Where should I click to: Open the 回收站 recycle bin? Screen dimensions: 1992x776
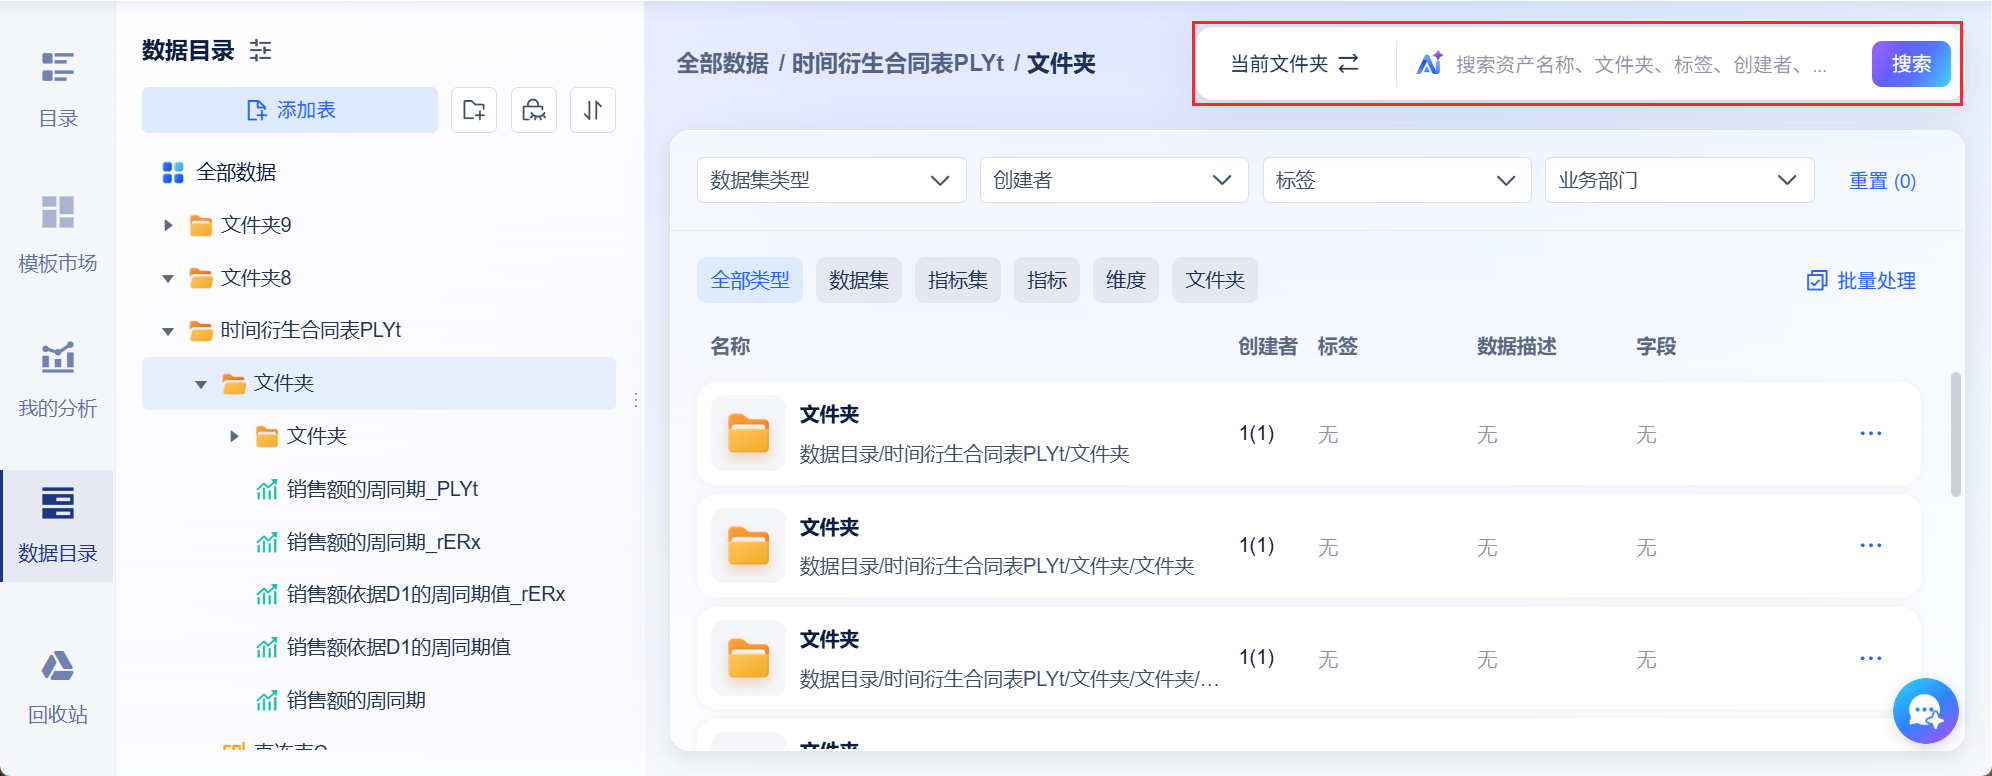coord(58,687)
